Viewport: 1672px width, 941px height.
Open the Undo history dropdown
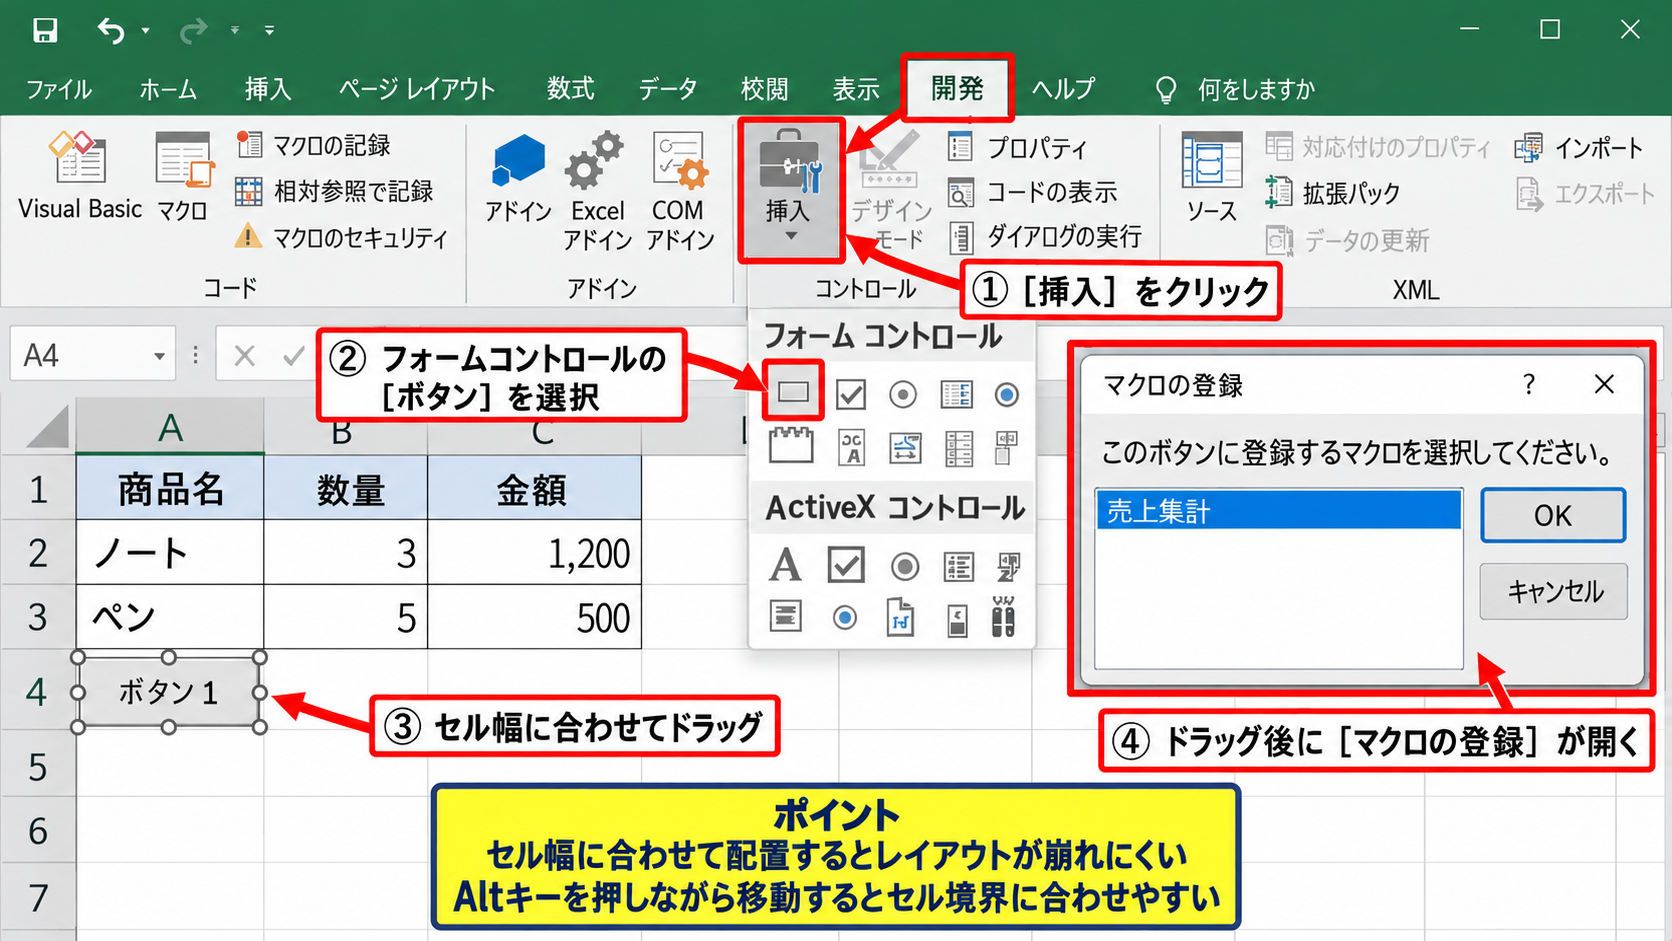coord(146,31)
